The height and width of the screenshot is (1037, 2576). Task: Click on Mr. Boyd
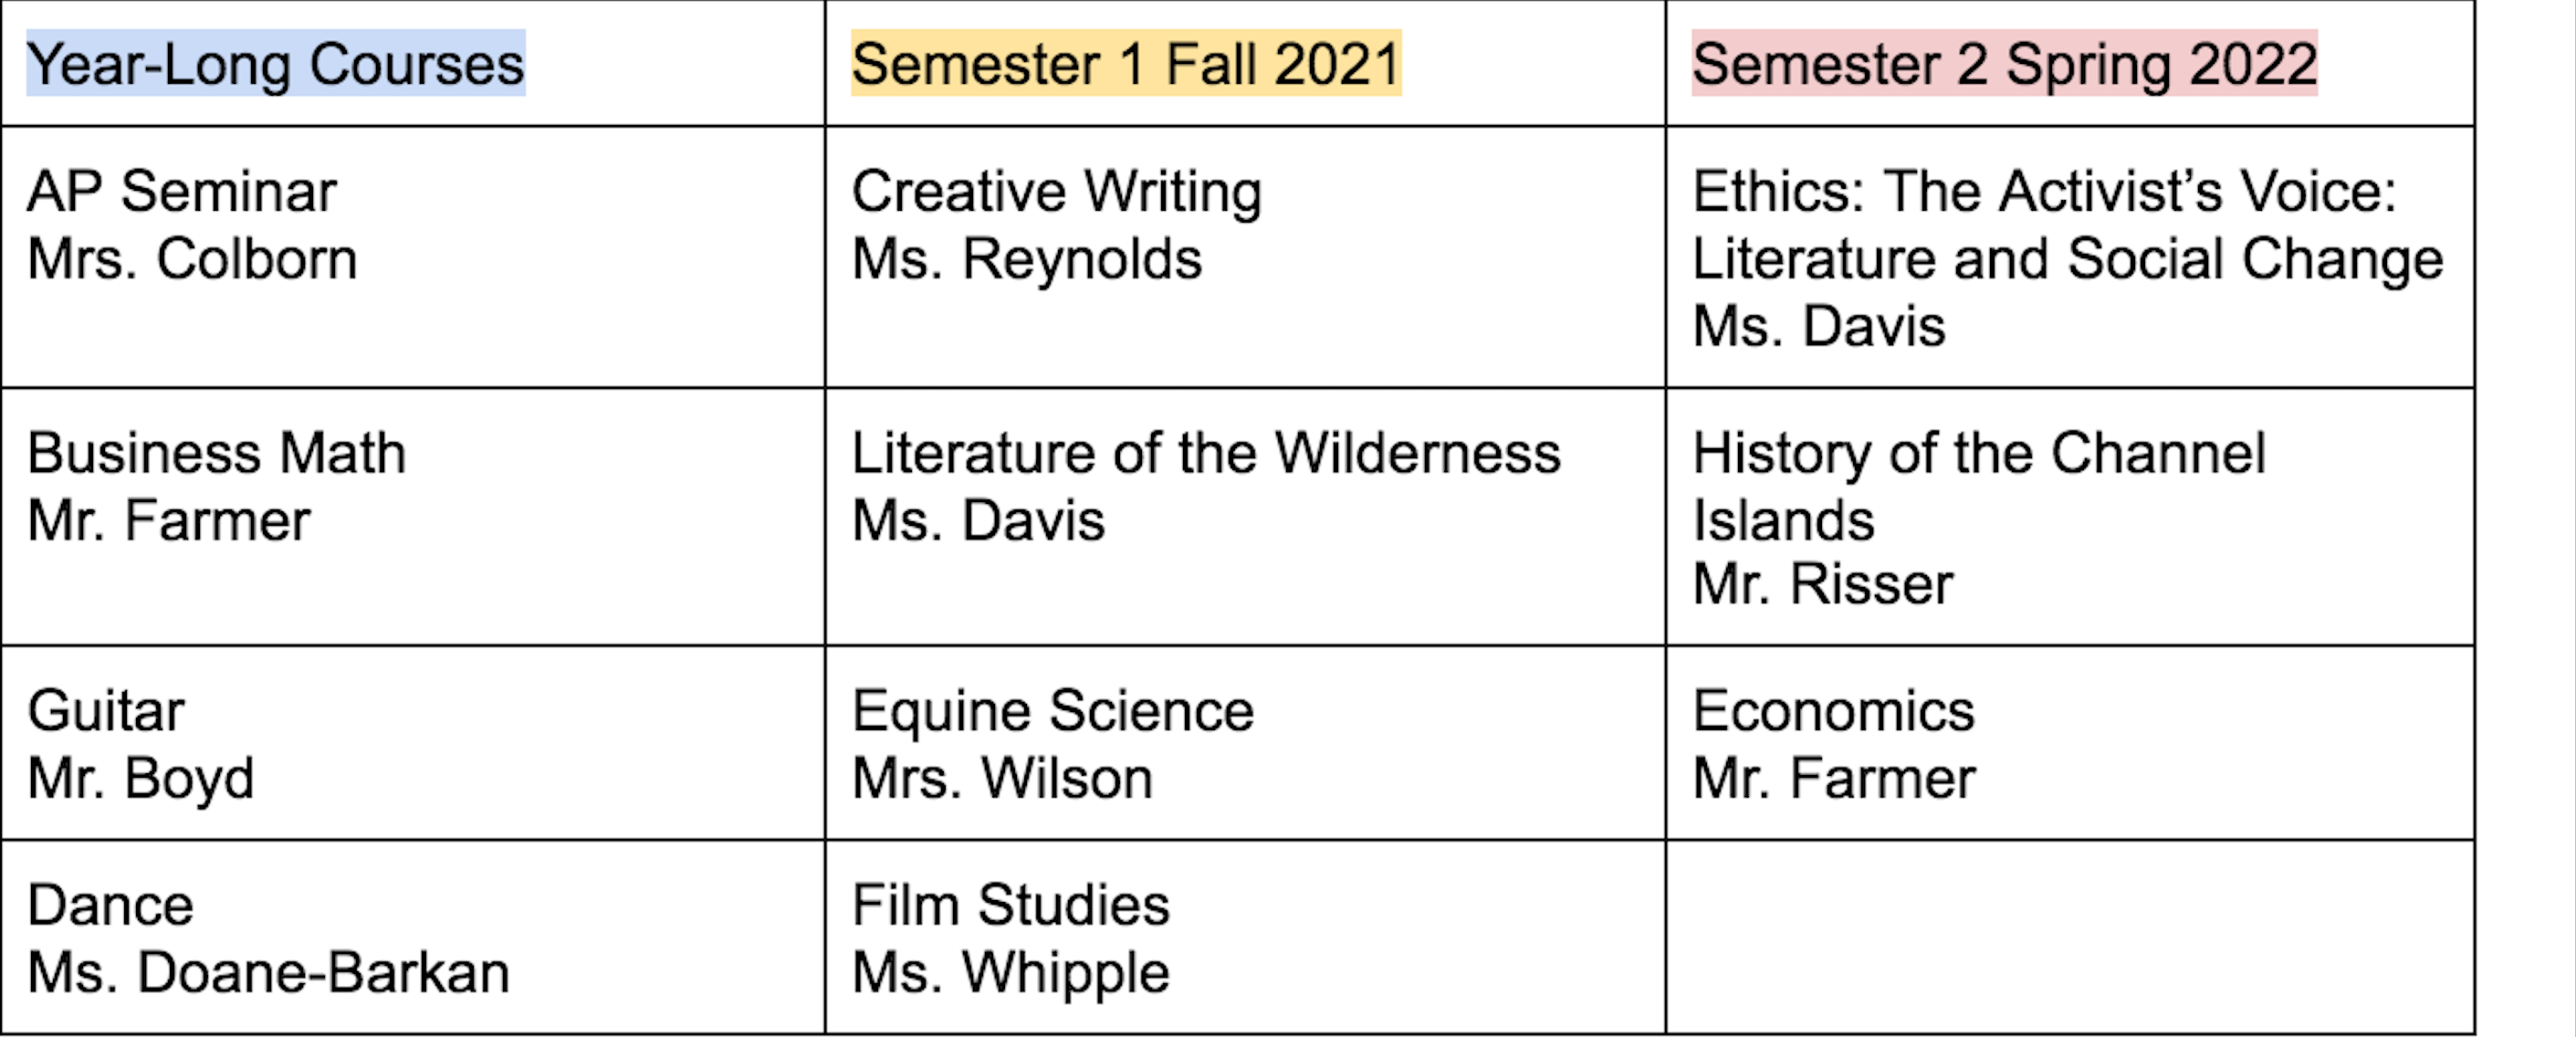(140, 778)
